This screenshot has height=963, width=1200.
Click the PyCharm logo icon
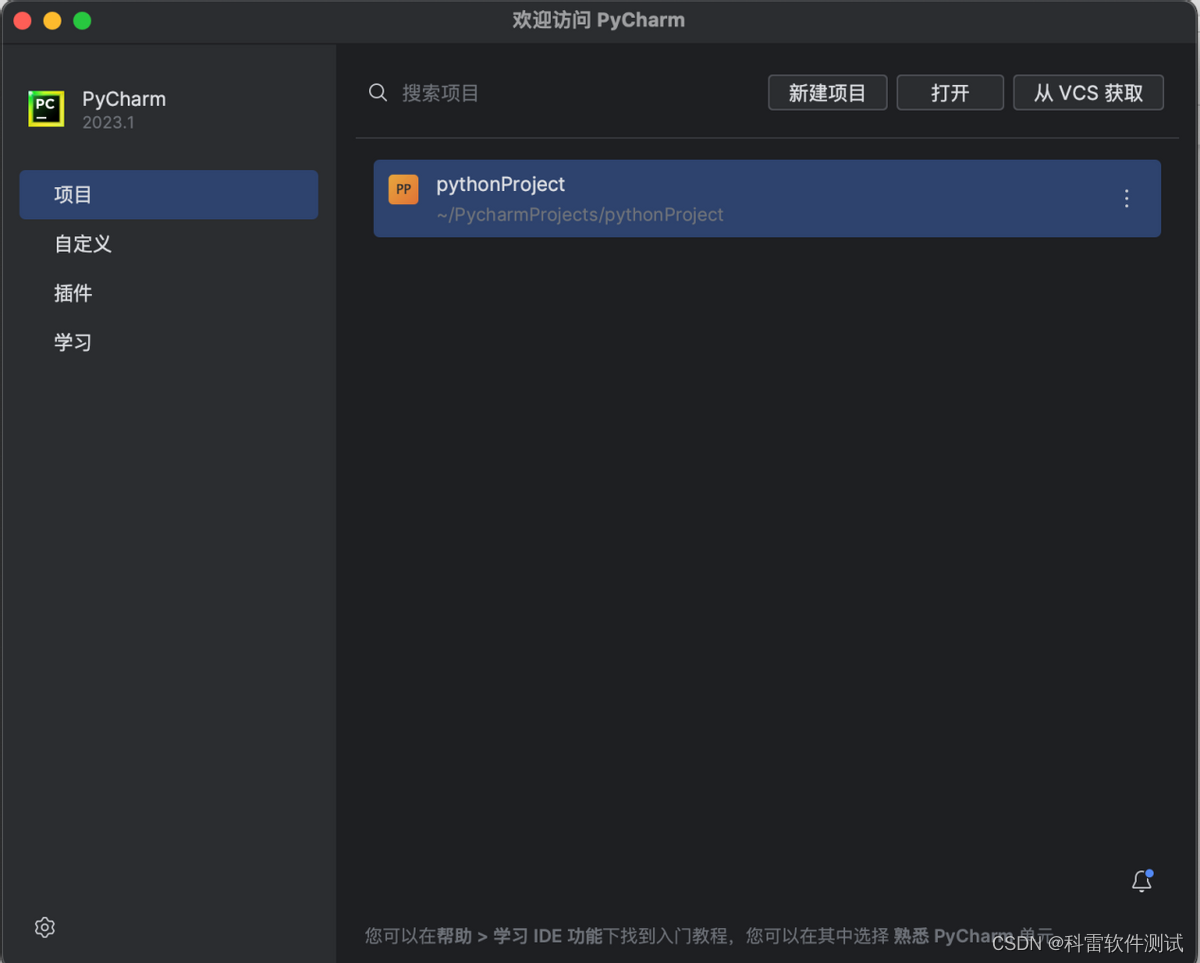click(46, 109)
